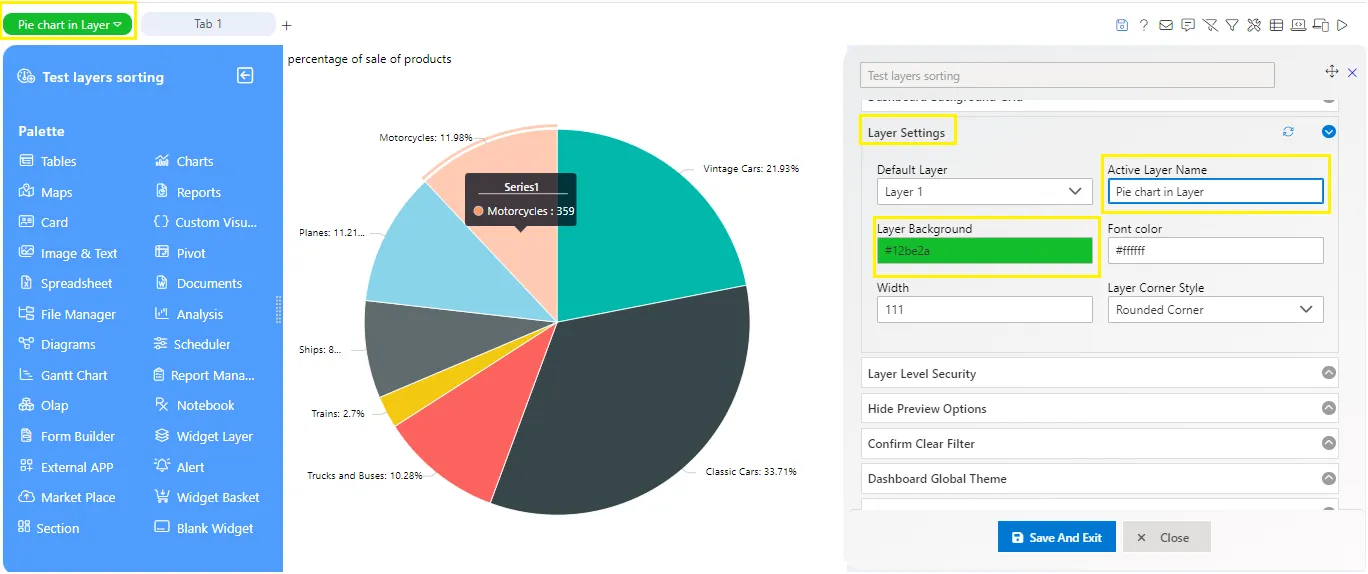Screen dimensions: 1368x574
Task: Close the settings panel with the X icon
Action: [1352, 73]
